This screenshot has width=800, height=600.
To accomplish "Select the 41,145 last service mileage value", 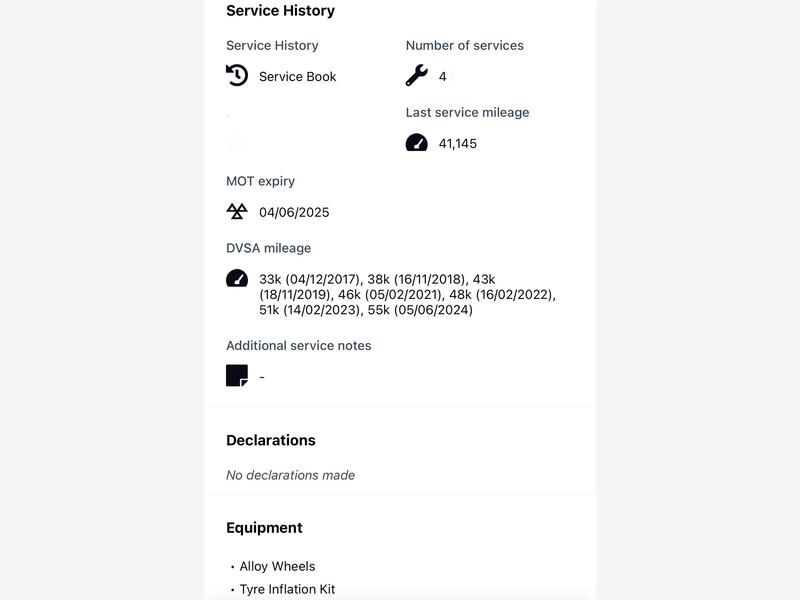I will pyautogui.click(x=458, y=143).
